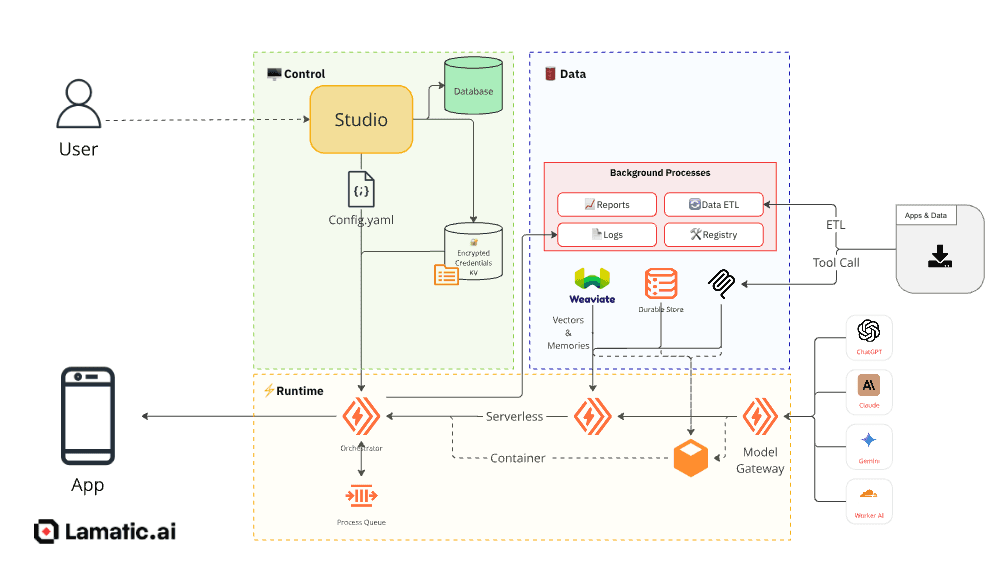993x570 pixels.
Task: Click the Serverless label
Action: 514,417
